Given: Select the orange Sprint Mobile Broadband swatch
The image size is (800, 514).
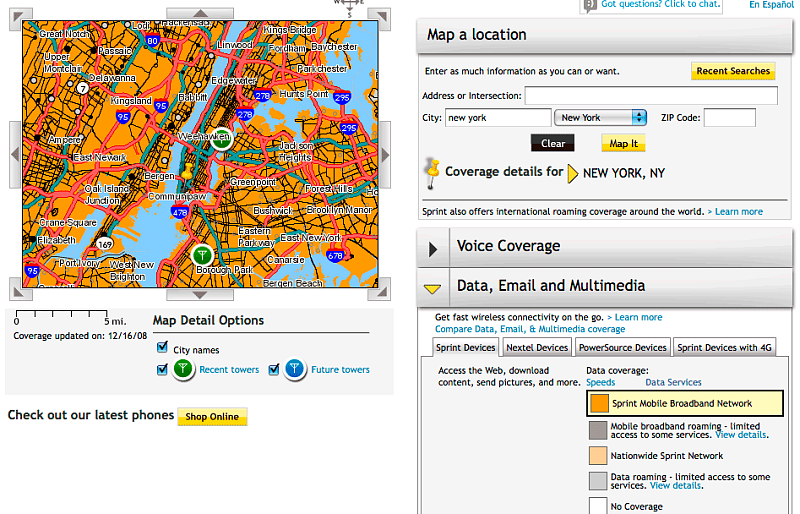Looking at the screenshot, I should coord(599,403).
